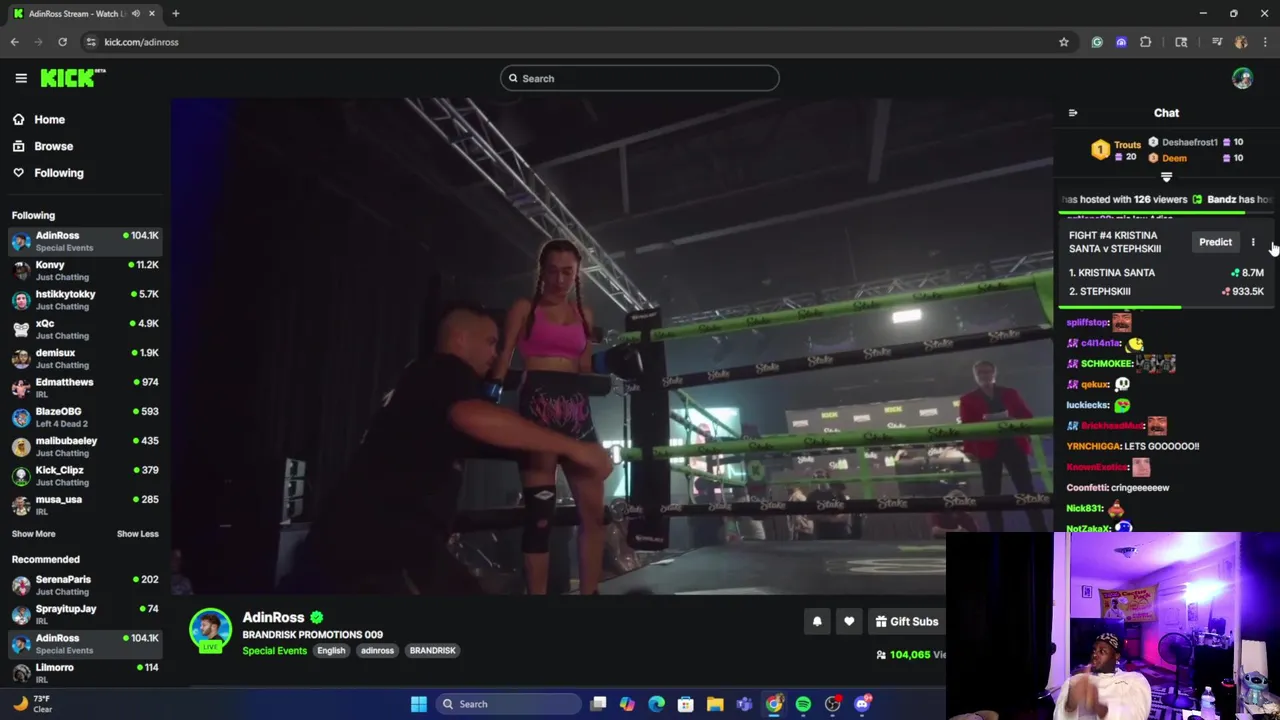The width and height of the screenshot is (1280, 720).
Task: Click Show Less in Following list
Action: point(137,534)
